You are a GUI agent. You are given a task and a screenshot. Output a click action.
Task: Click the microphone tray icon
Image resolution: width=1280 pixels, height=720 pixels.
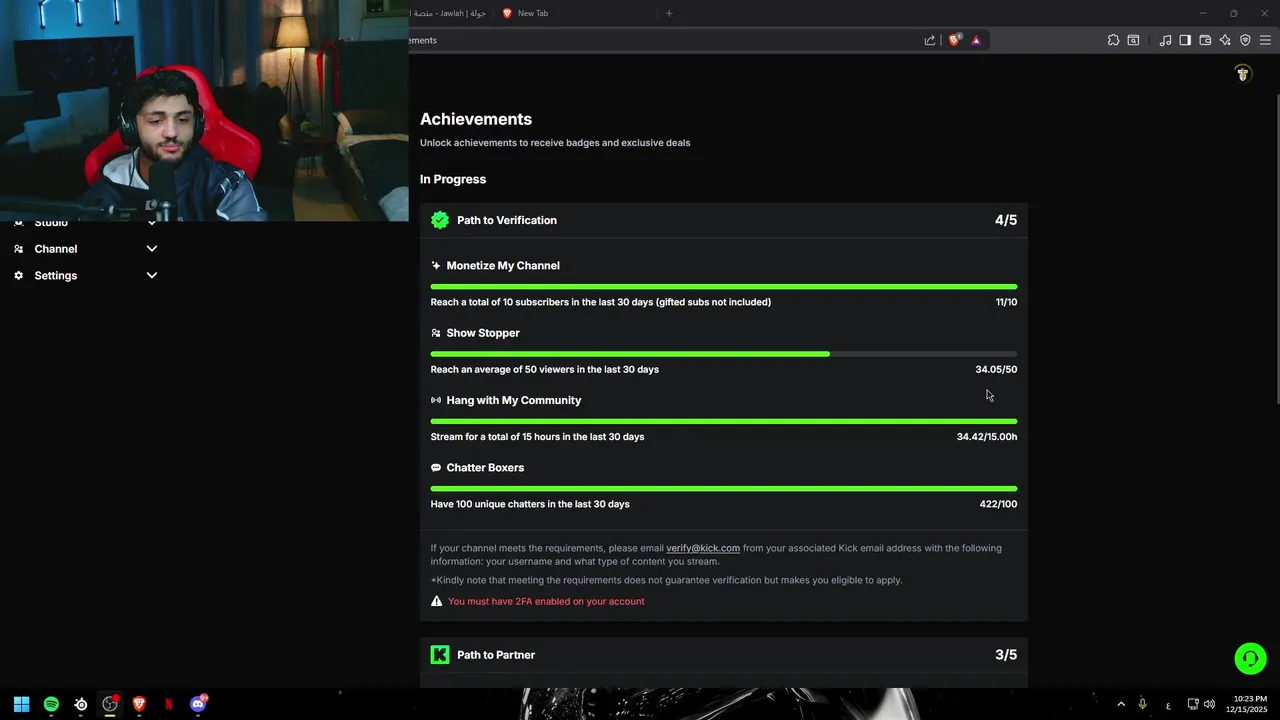1142,704
